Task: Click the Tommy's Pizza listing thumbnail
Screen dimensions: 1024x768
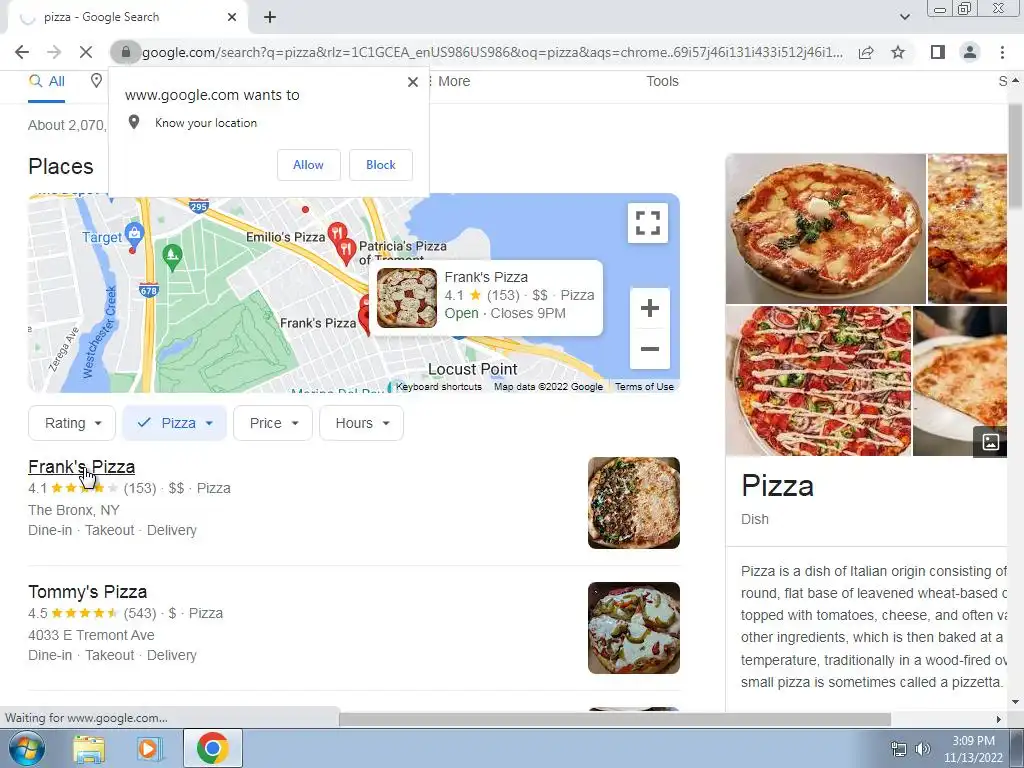Action: (x=633, y=628)
